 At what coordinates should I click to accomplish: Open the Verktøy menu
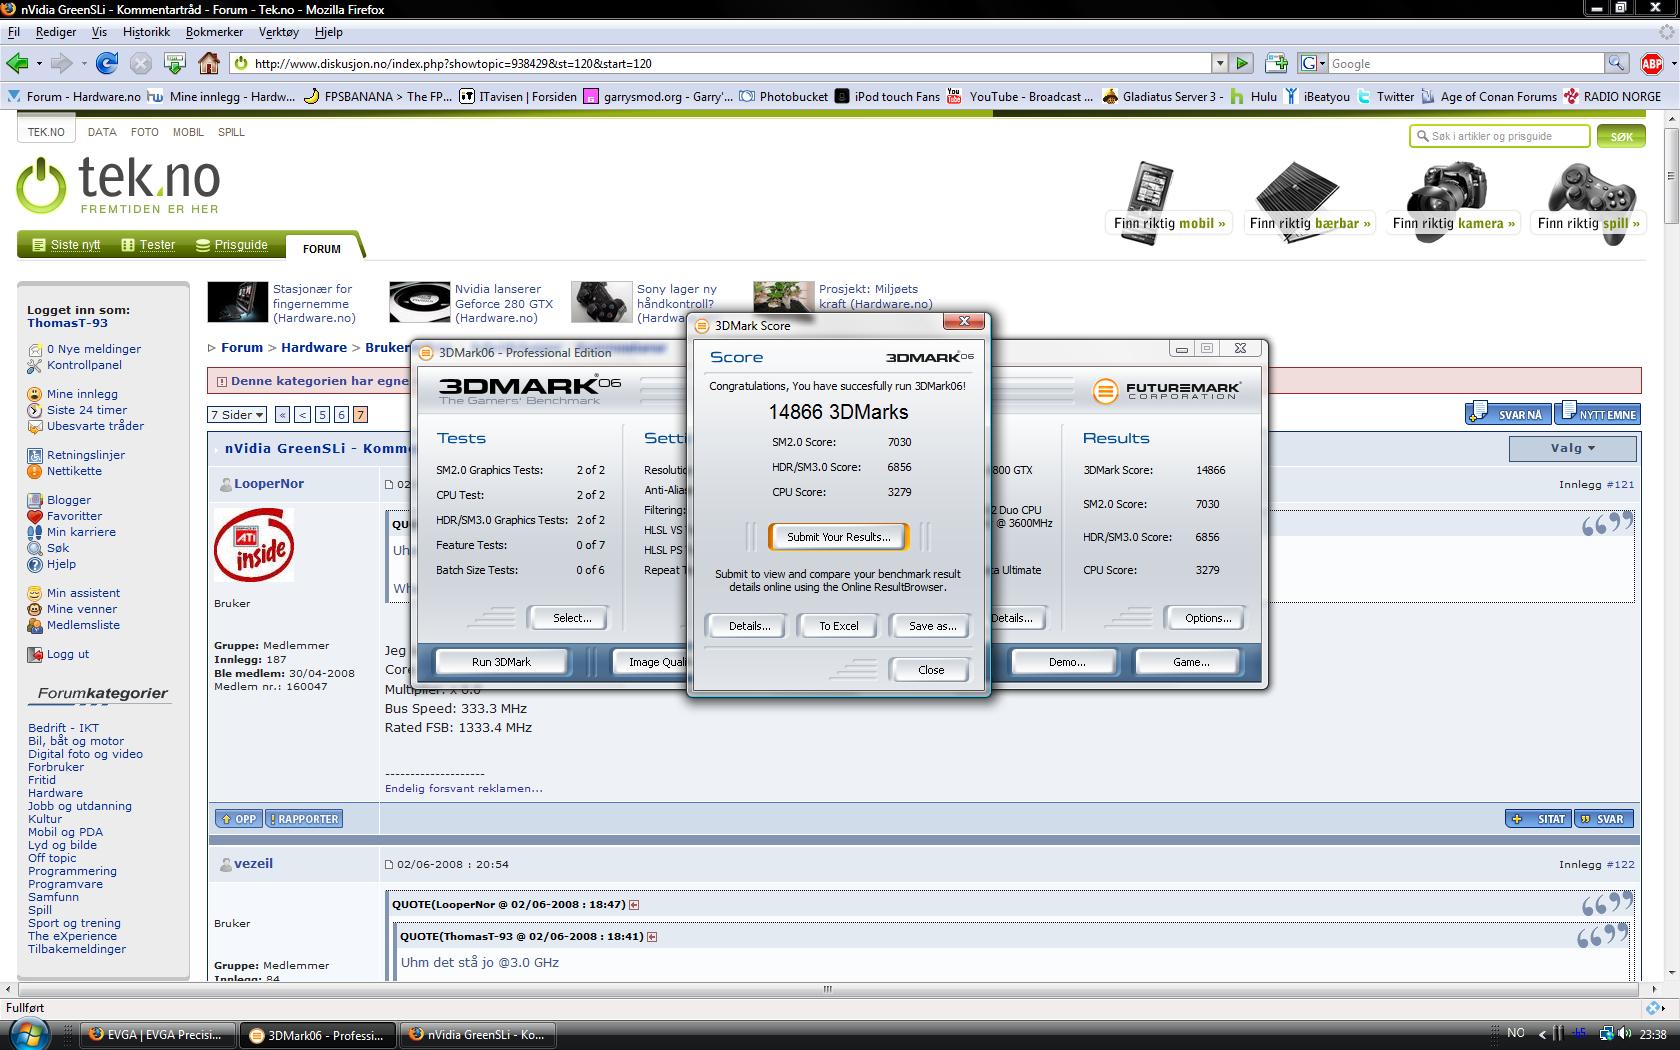(x=278, y=31)
